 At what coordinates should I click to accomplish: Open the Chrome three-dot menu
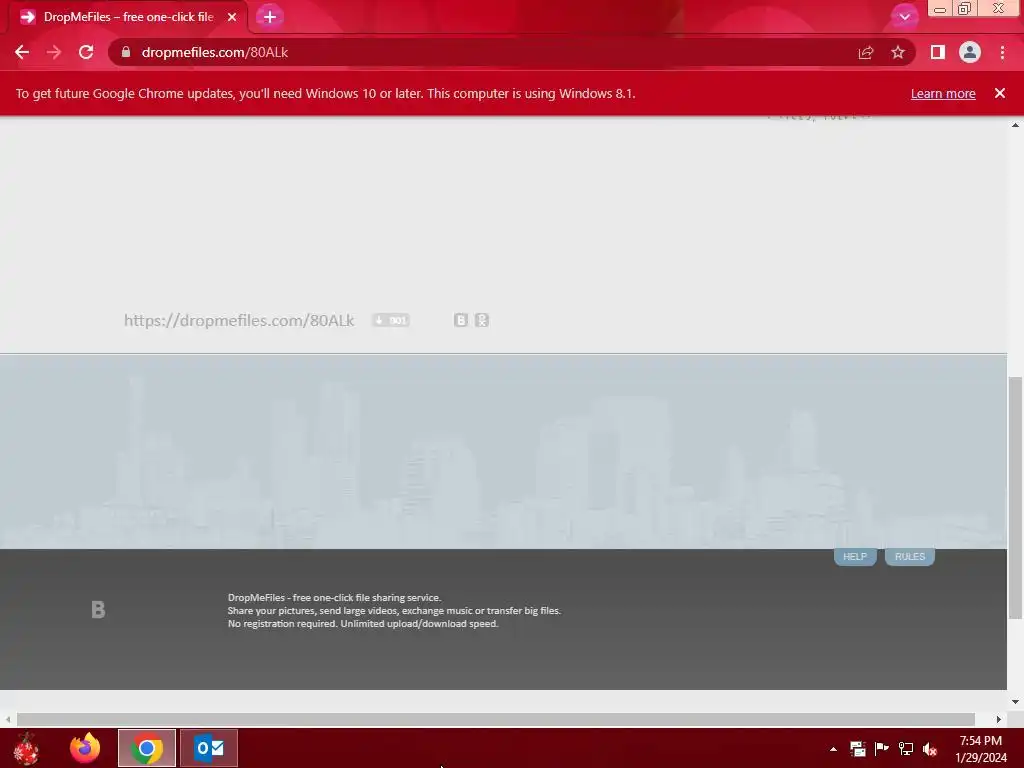pyautogui.click(x=1002, y=52)
